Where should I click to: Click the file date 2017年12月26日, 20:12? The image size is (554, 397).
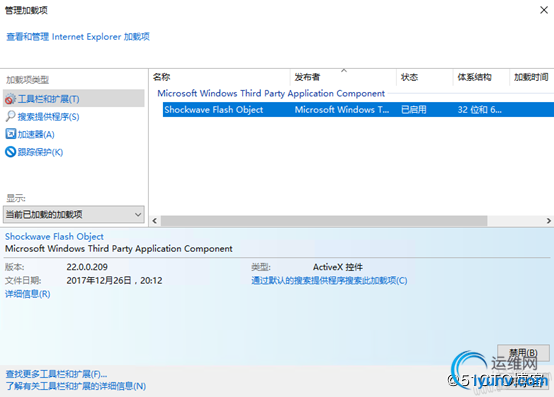114,281
